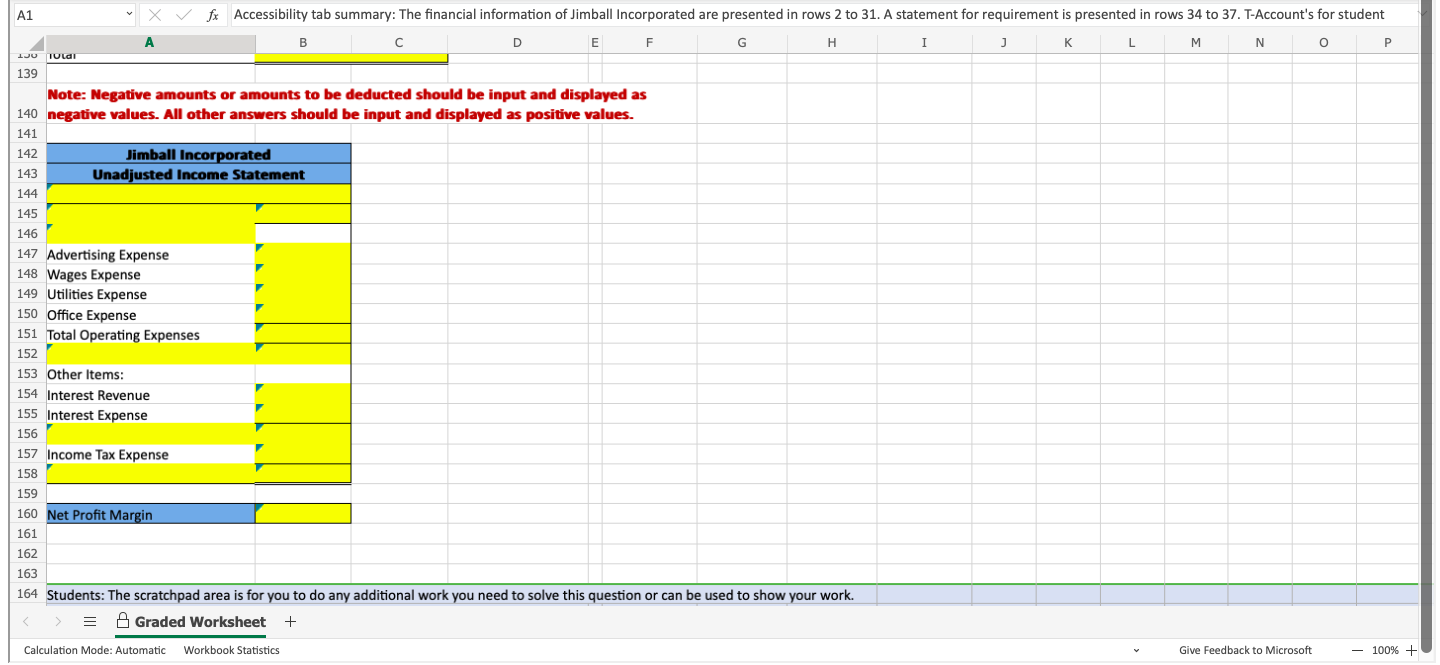Click the previous sheet navigation arrow
The width and height of the screenshot is (1440, 665).
(x=27, y=621)
